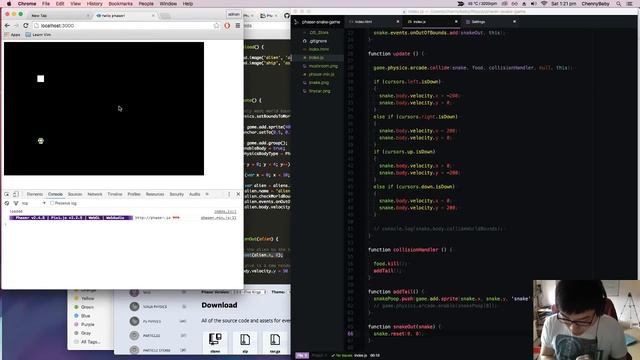Open a new tab with blank tab button

tap(165, 16)
